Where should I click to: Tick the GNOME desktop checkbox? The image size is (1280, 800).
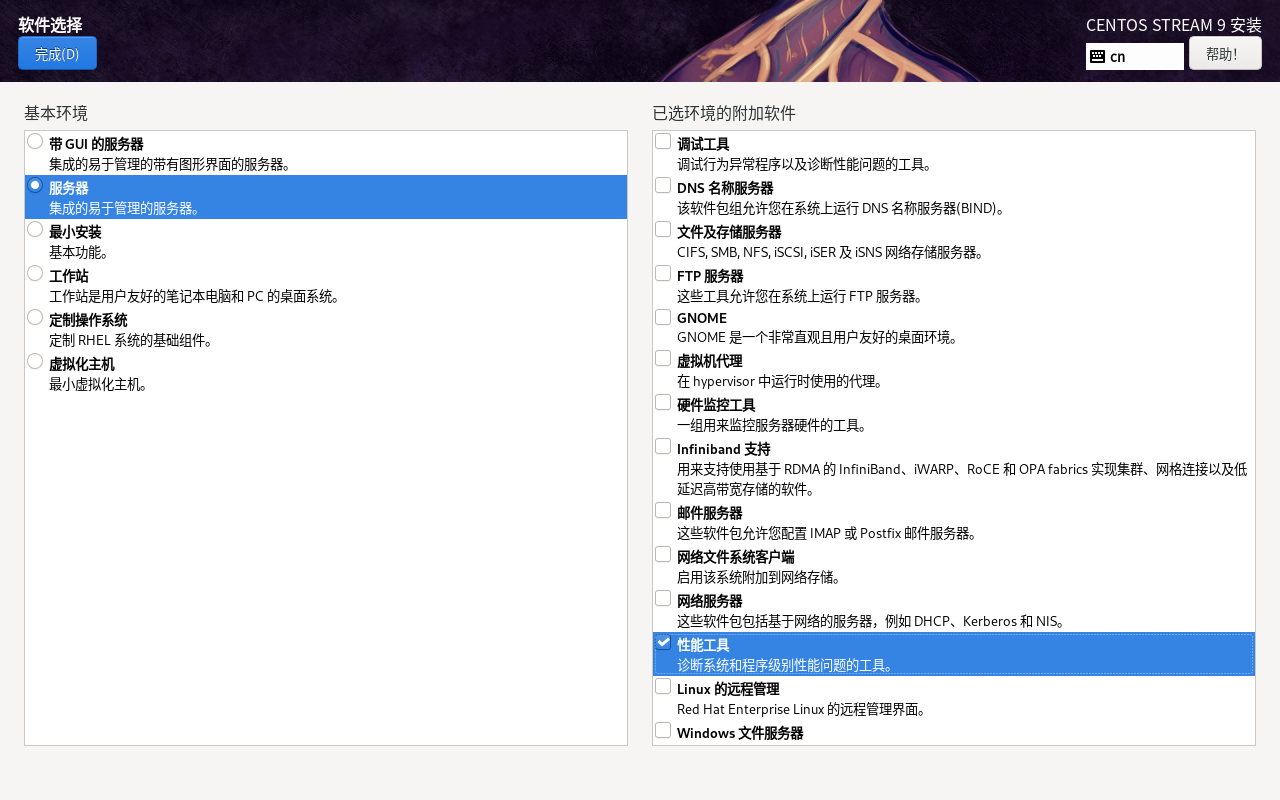(x=663, y=316)
